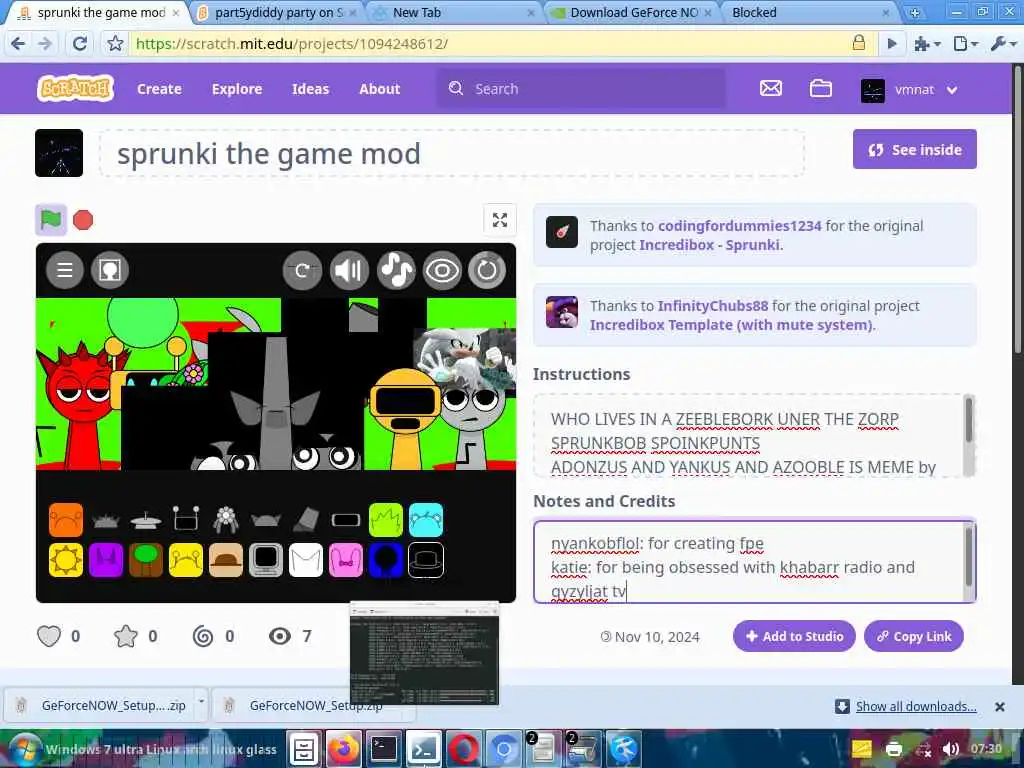Viewport: 1024px width, 768px height.
Task: Click the reset circular arrow in game toolbar
Action: point(487,270)
